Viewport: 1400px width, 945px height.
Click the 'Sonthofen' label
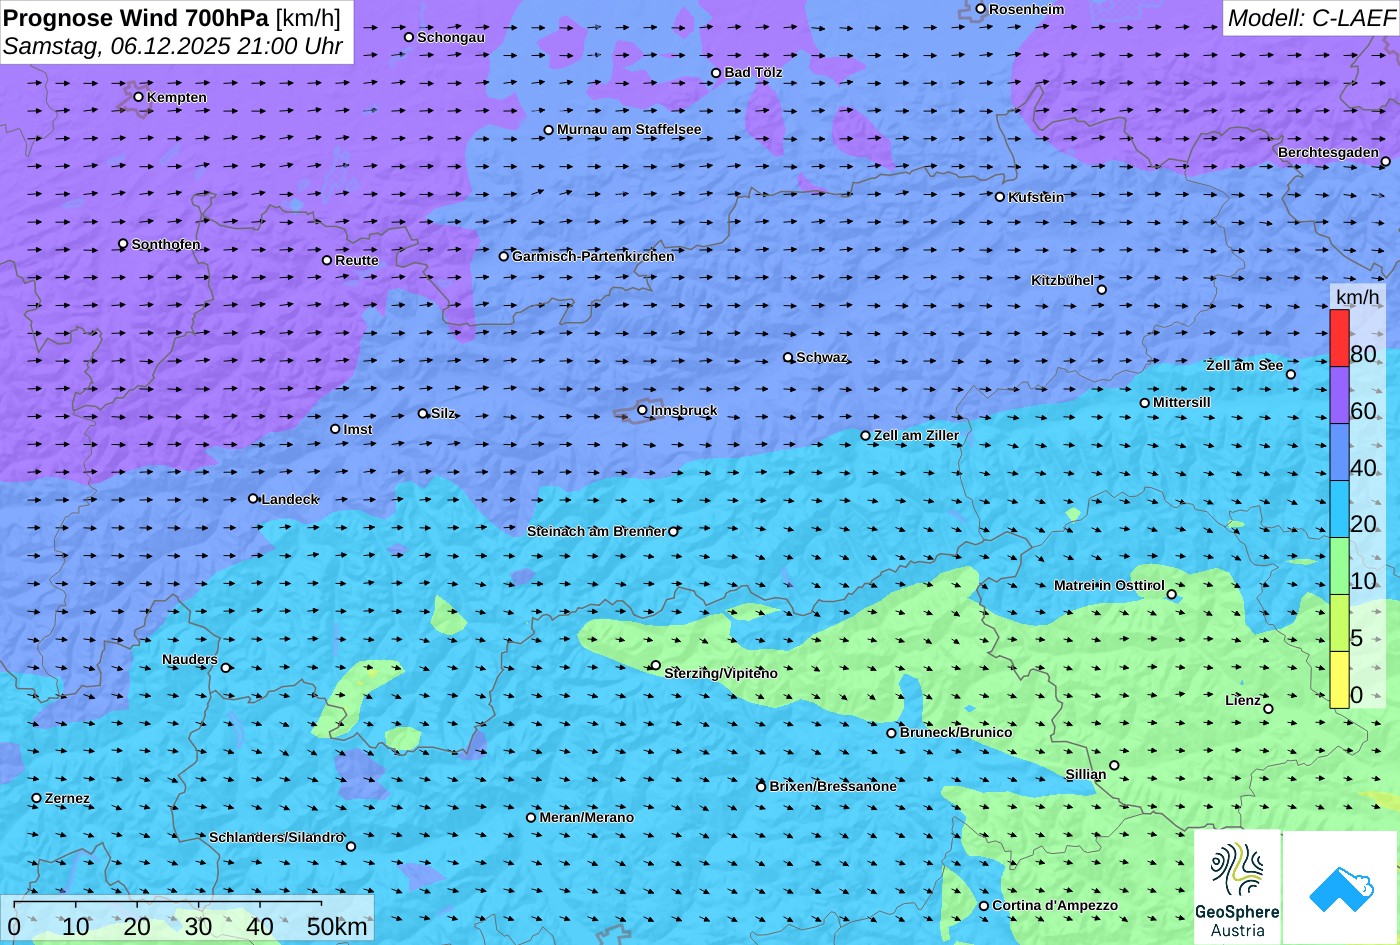click(166, 244)
